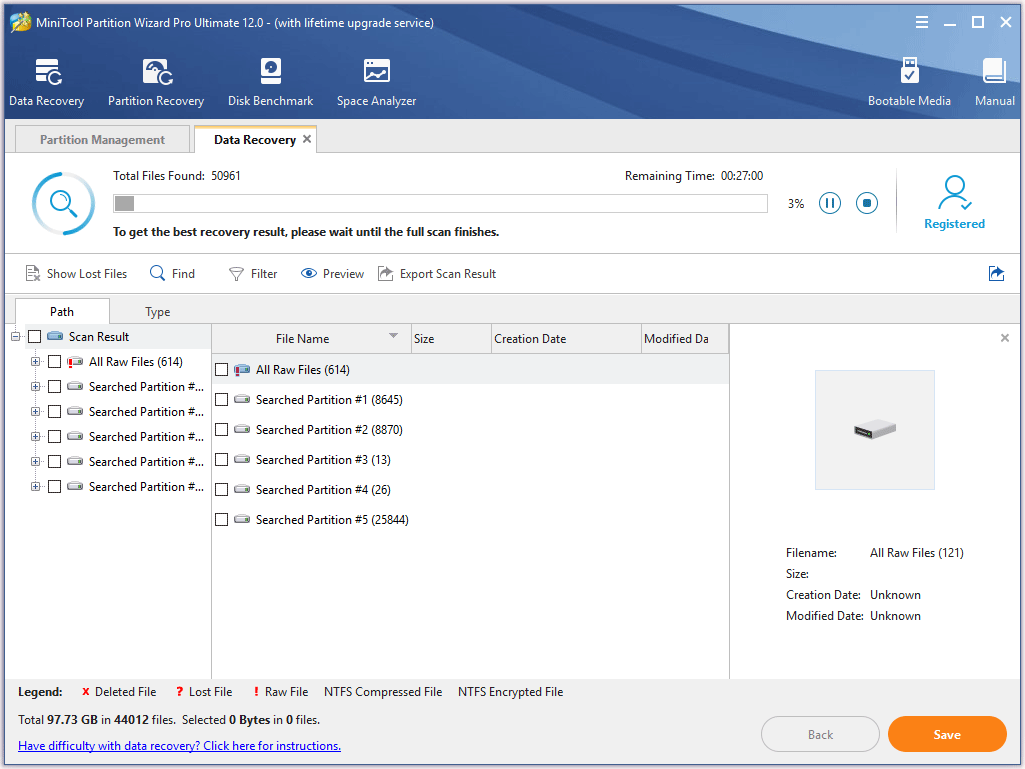The image size is (1025, 769).
Task: Sort by the Creation Date column header
Action: pyautogui.click(x=566, y=339)
